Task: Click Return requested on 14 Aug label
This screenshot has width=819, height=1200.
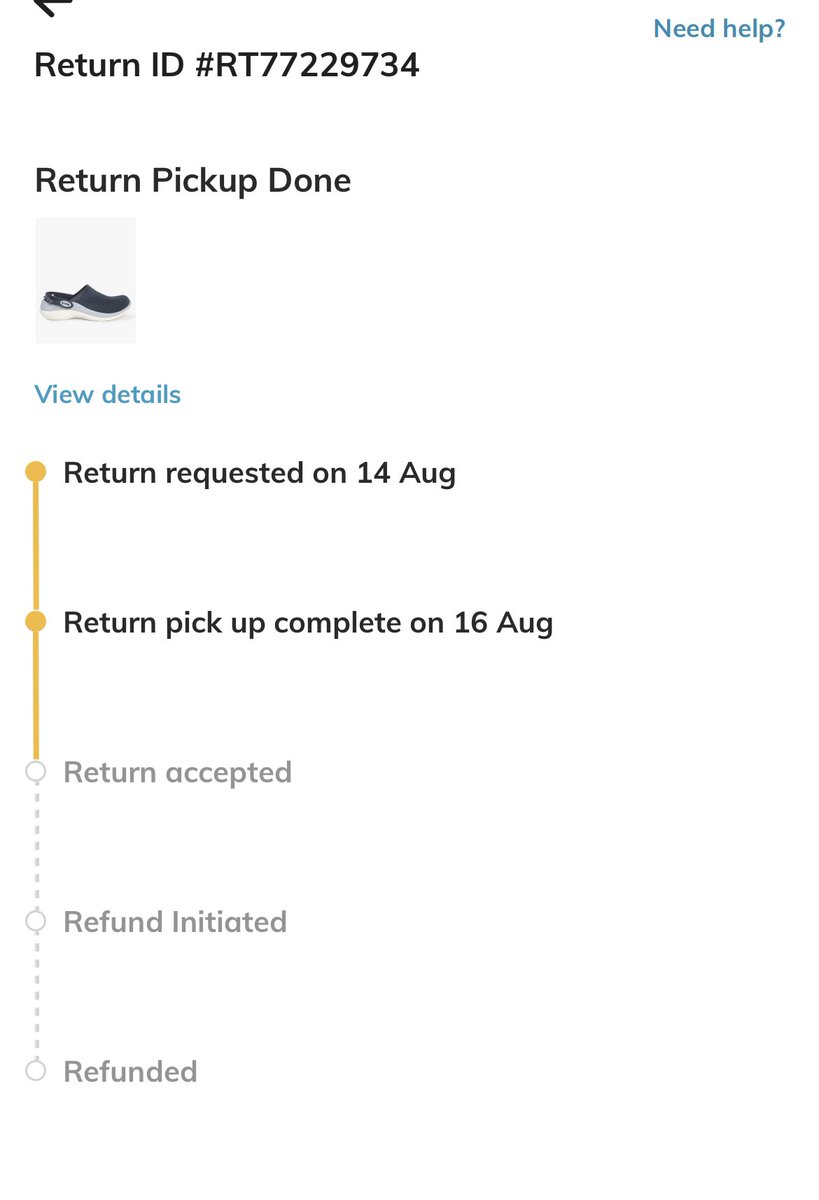Action: click(260, 473)
